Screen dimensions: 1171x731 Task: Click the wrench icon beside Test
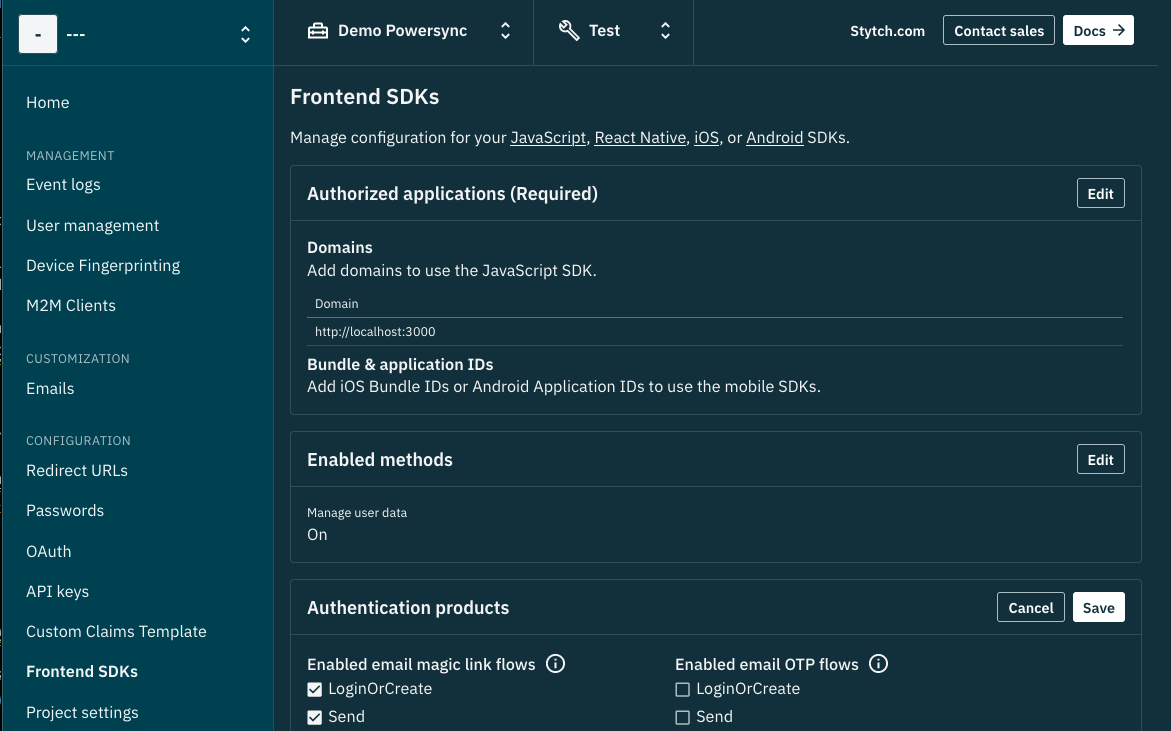pos(569,31)
